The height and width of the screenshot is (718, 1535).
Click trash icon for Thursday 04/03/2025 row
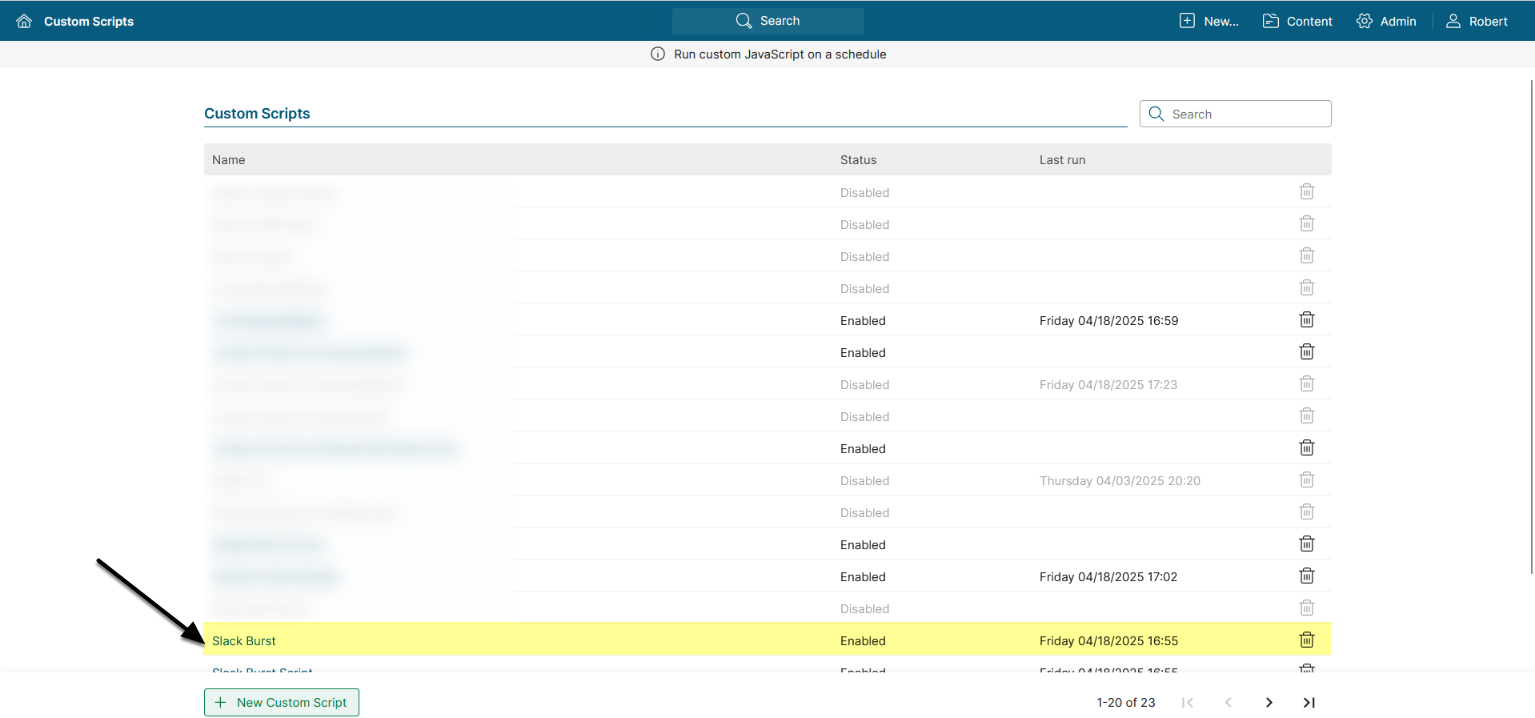(1306, 480)
